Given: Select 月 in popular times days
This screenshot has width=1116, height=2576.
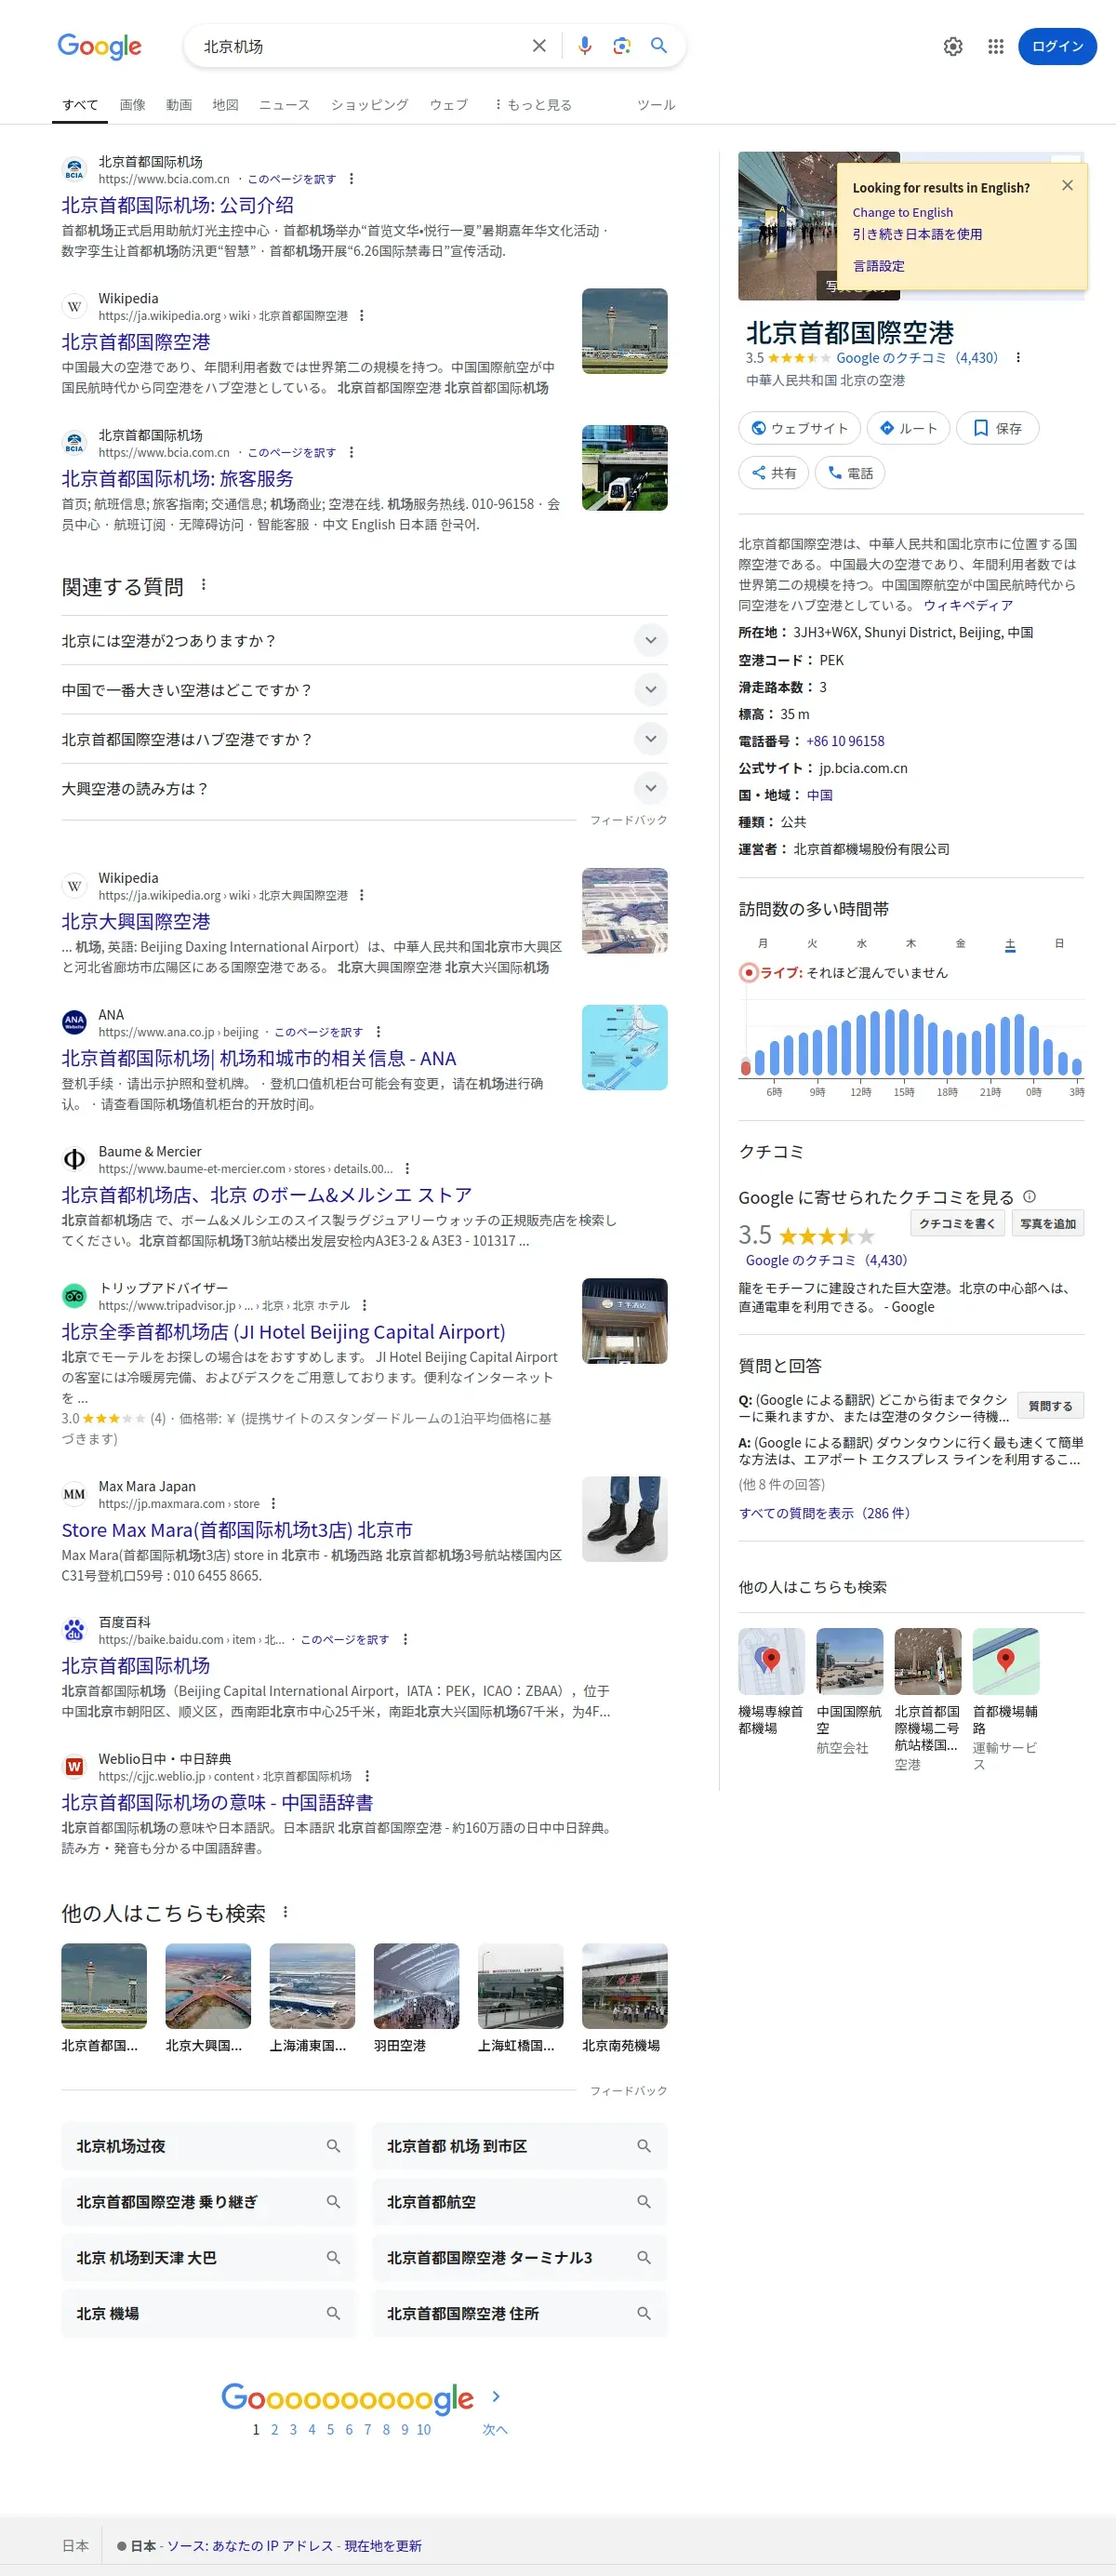Looking at the screenshot, I should click(763, 944).
